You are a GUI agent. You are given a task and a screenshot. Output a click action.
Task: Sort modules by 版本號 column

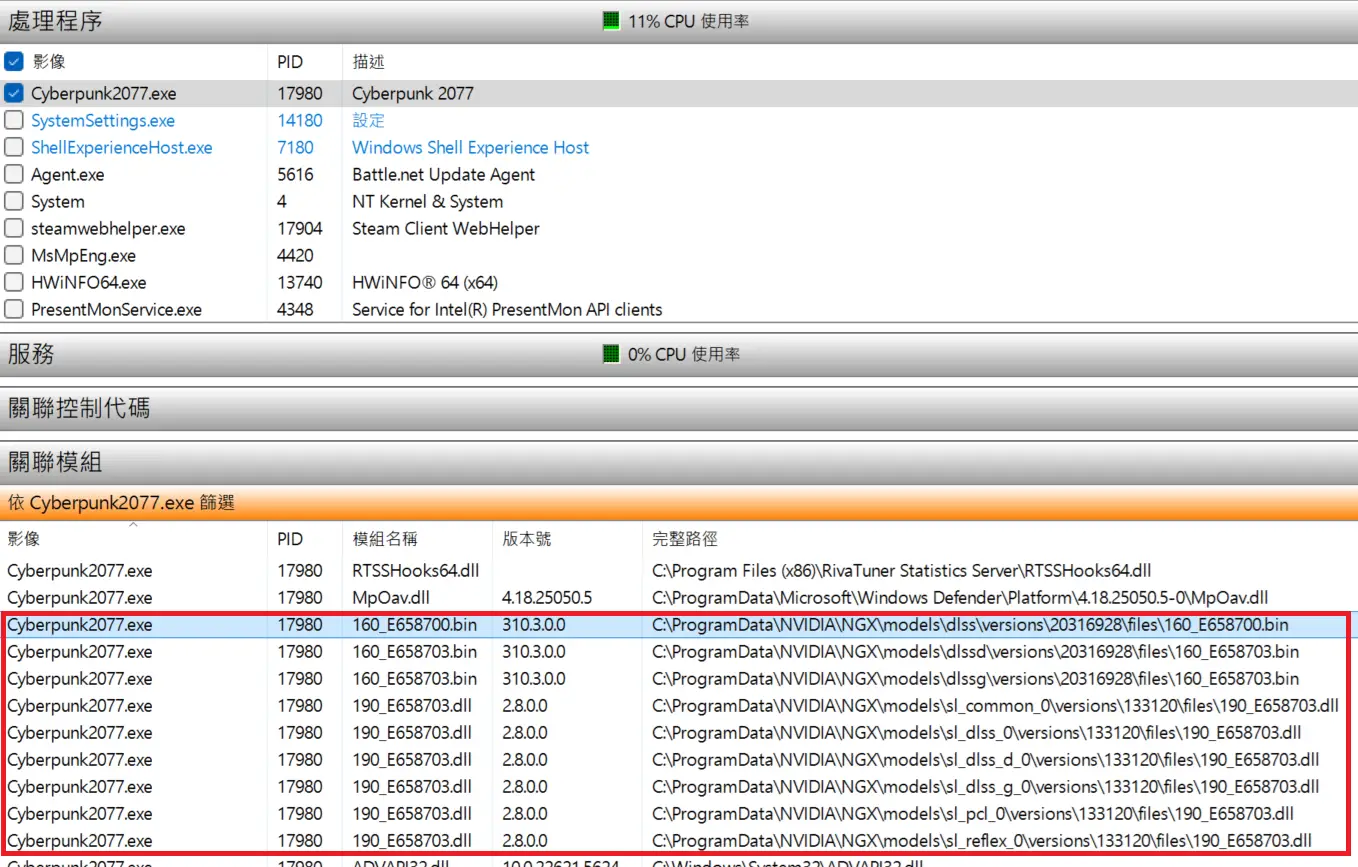[526, 539]
